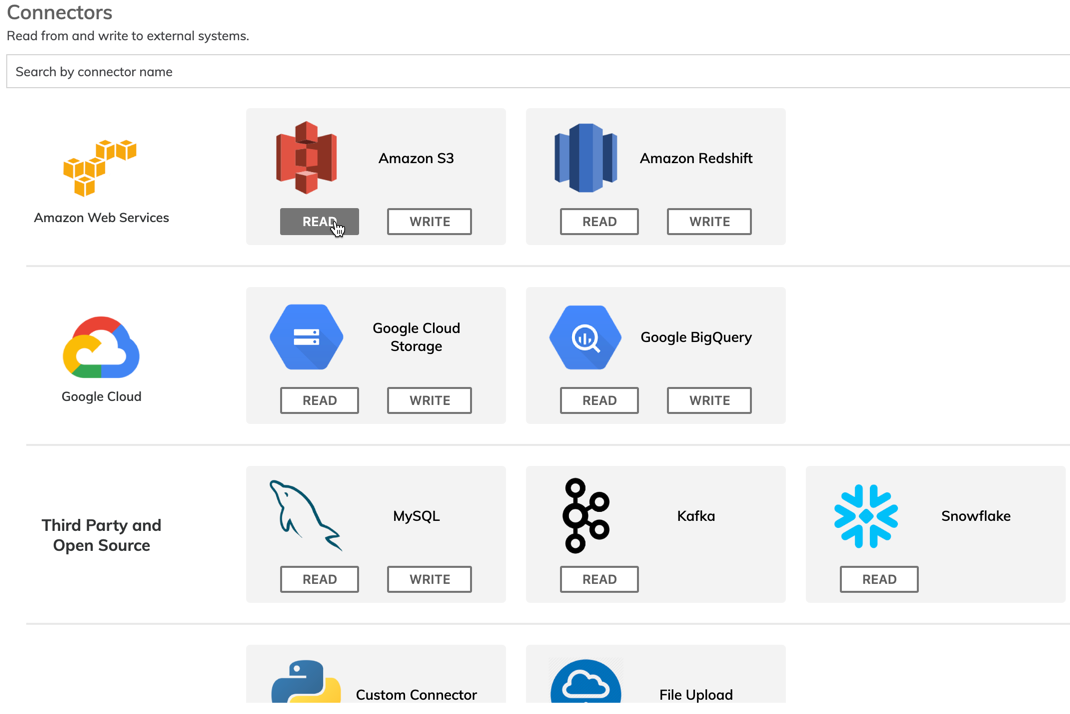Click the Google BigQuery hexagon icon
The width and height of the screenshot is (1070, 714).
(x=585, y=337)
